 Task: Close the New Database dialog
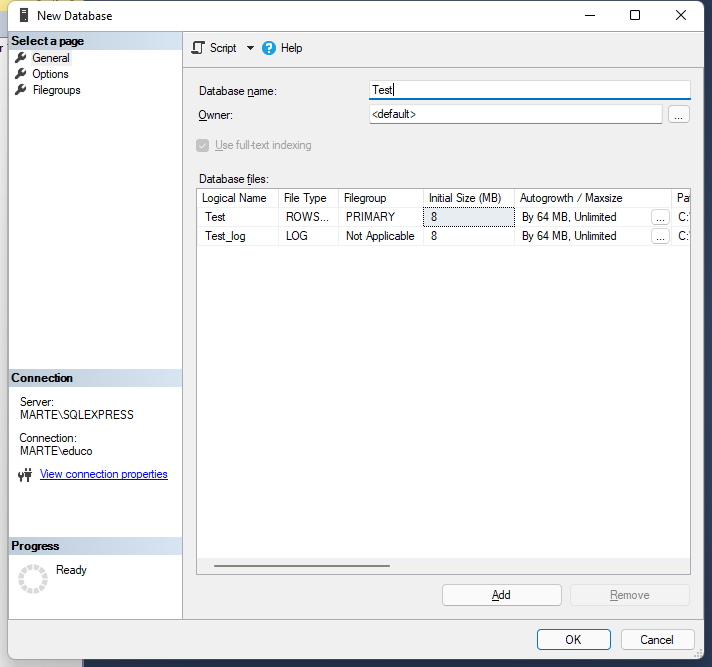681,15
